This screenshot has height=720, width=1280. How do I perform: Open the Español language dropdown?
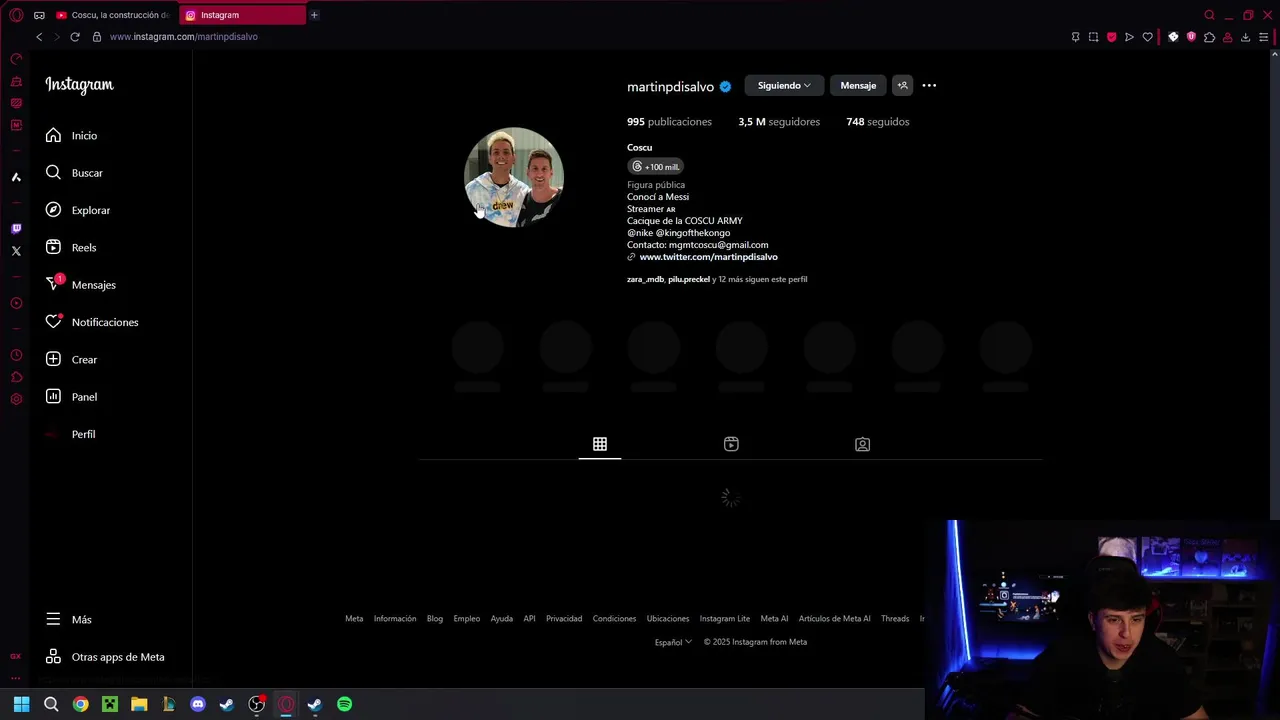[673, 642]
